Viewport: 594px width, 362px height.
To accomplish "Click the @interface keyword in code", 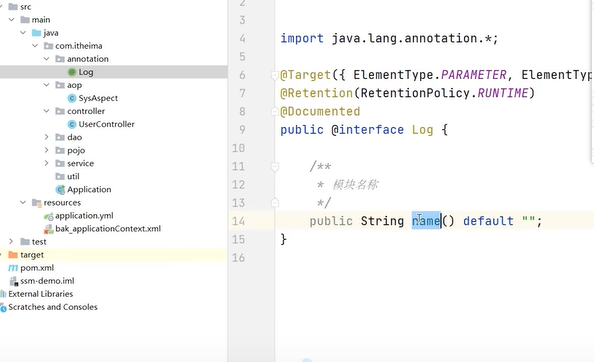I will point(367,130).
